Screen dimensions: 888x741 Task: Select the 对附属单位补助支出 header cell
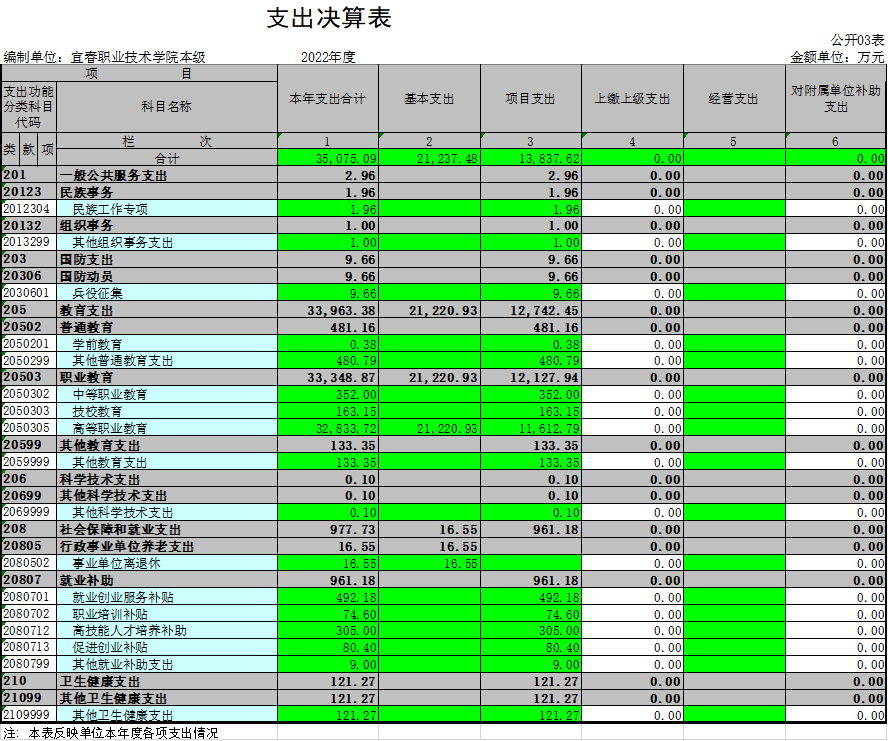pyautogui.click(x=835, y=98)
